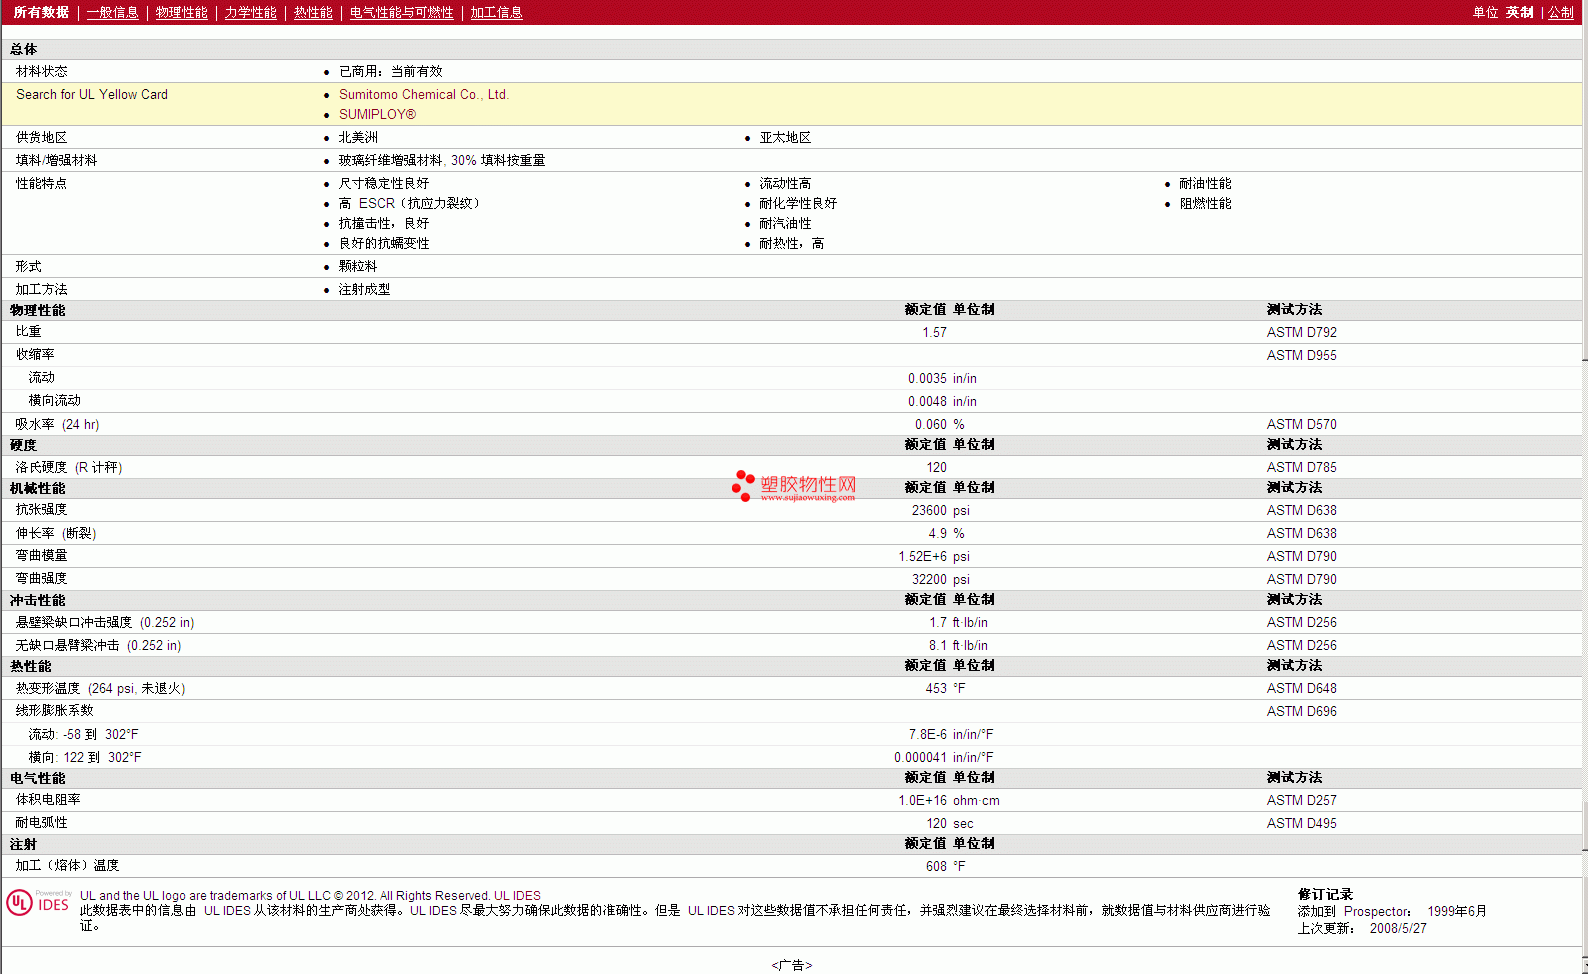Click the 耐化学性良好 feature
1588x974 pixels.
click(798, 203)
